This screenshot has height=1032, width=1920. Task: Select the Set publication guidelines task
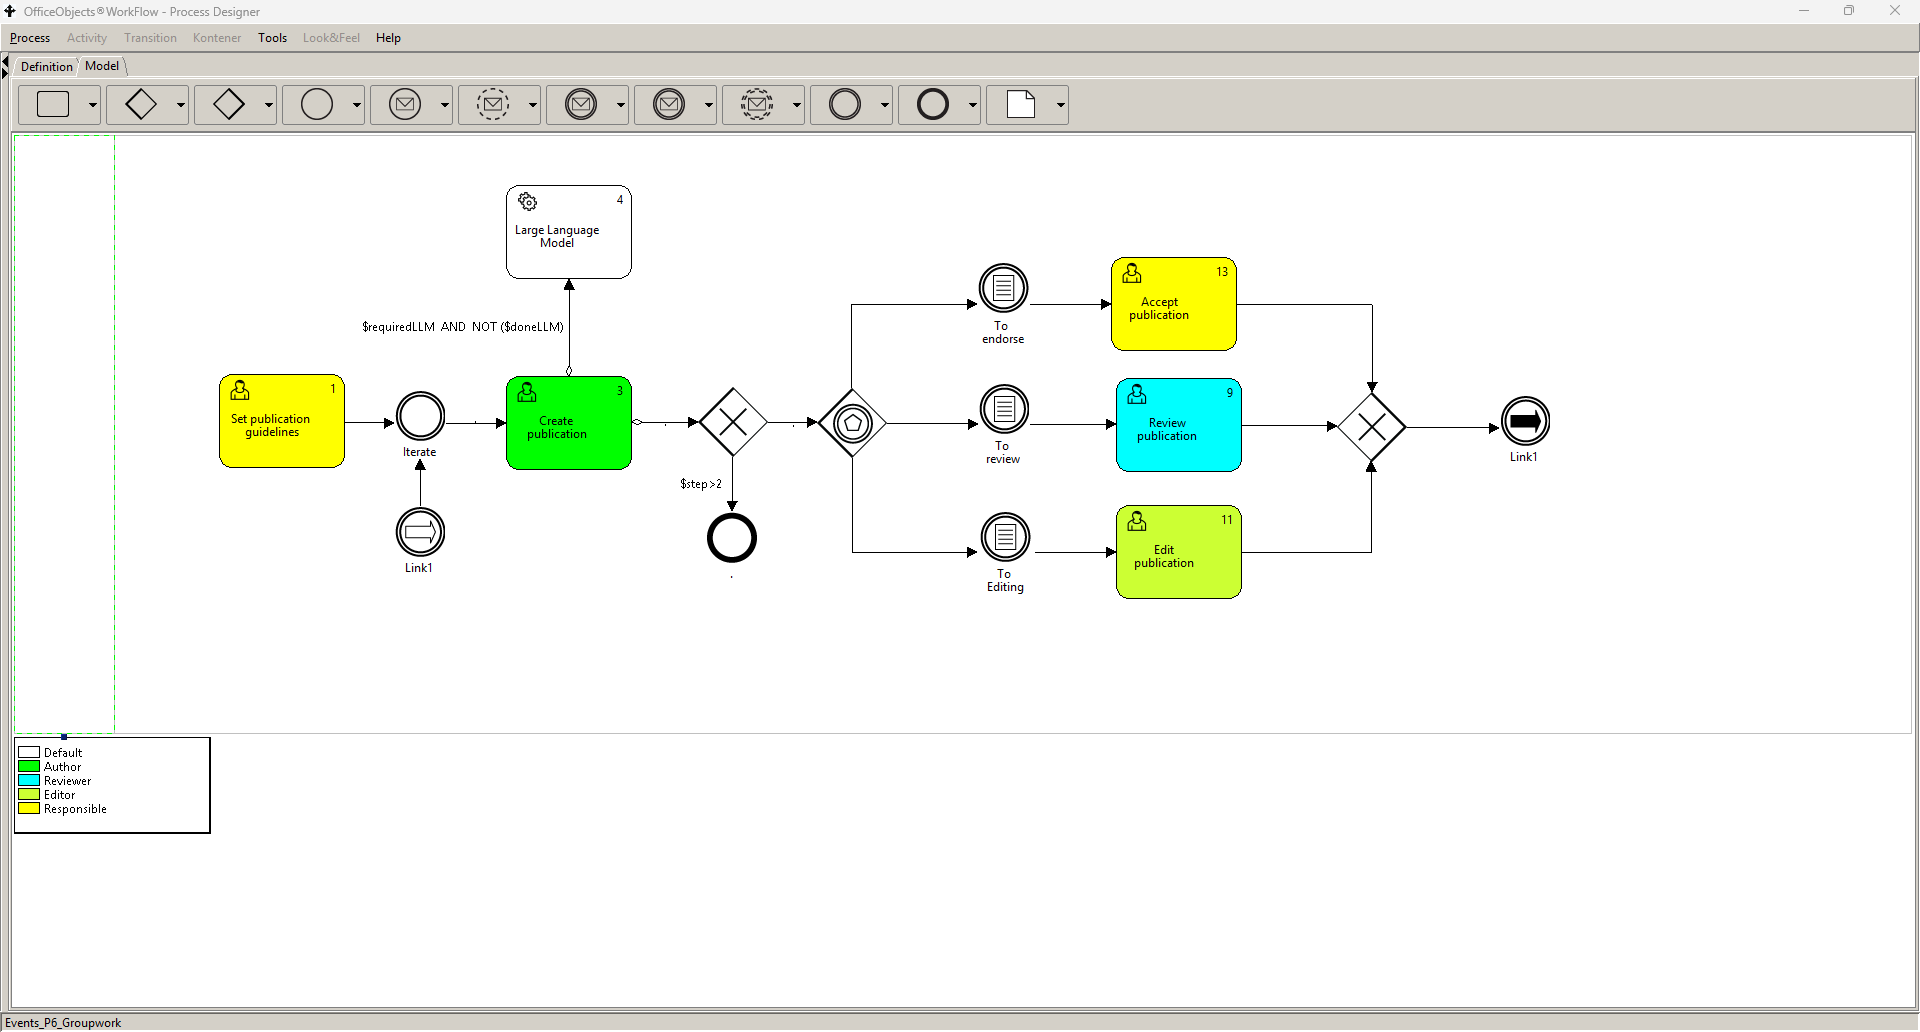(282, 421)
